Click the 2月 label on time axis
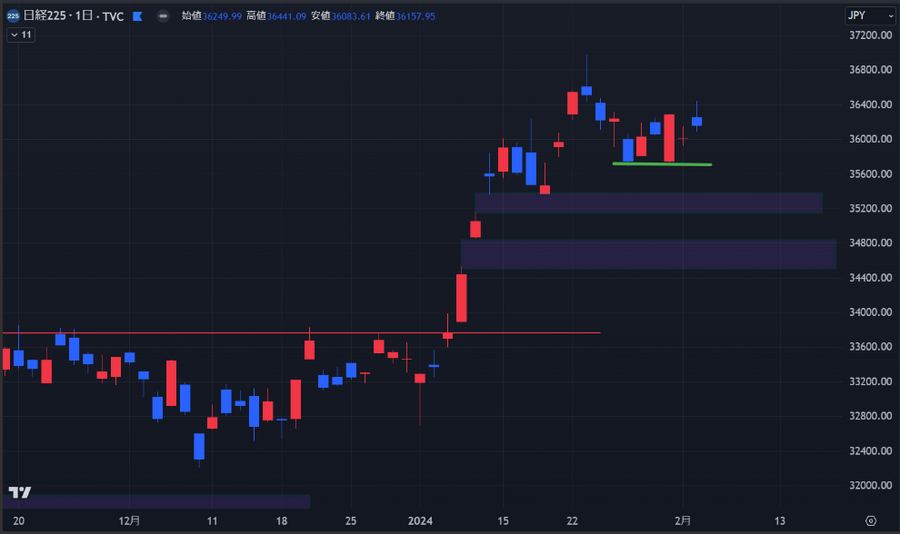Viewport: 900px width, 534px height. pyautogui.click(x=683, y=521)
